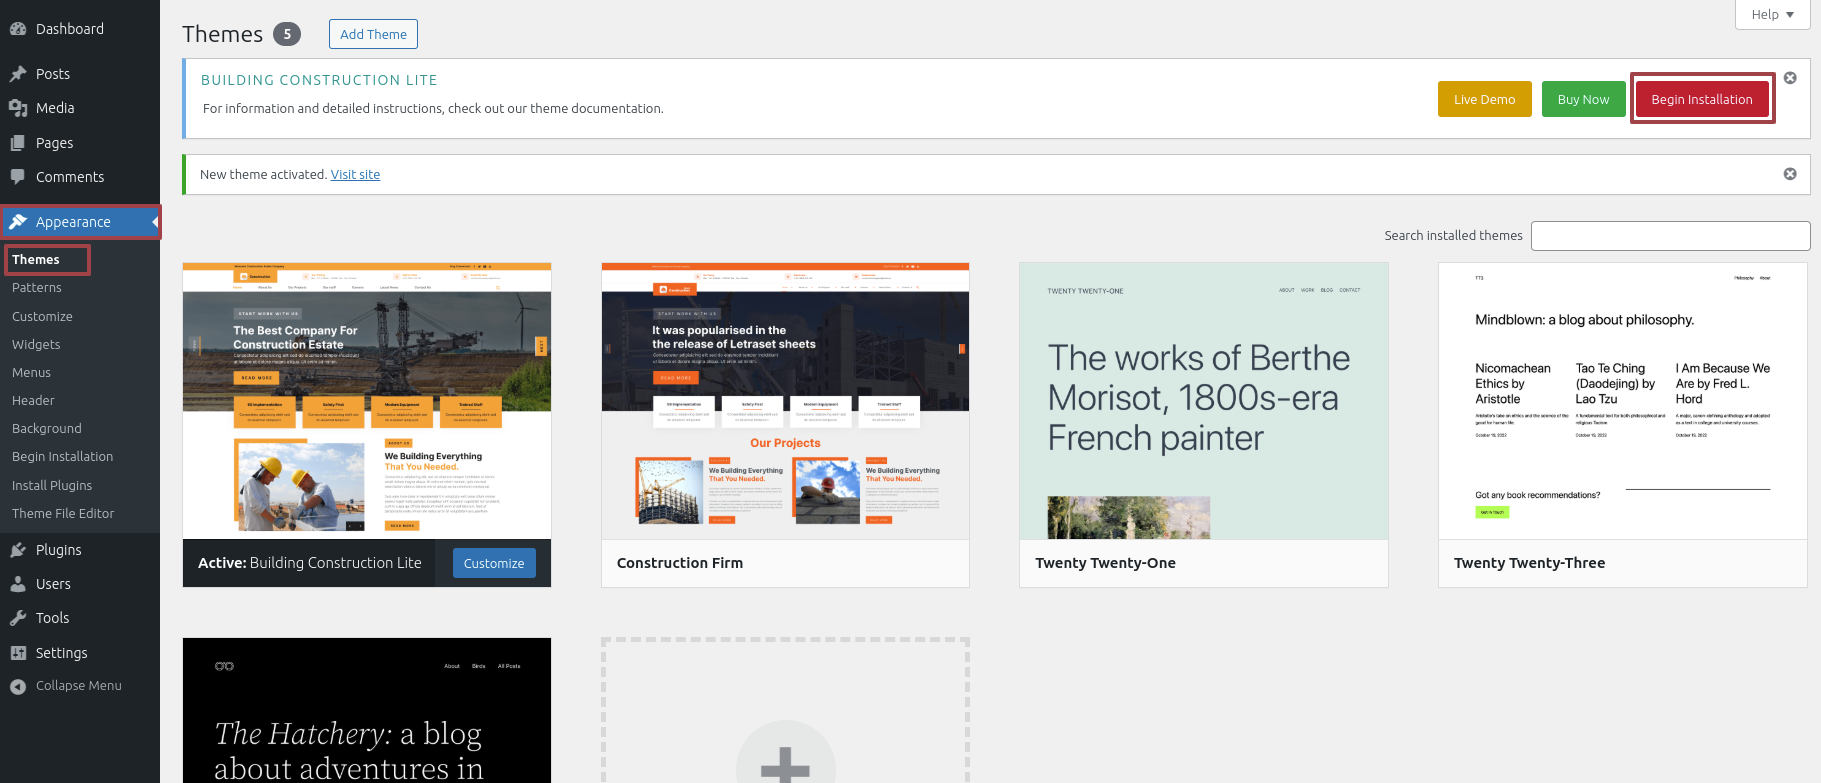The height and width of the screenshot is (783, 1821).
Task: Click the BUILDING CONSTRUCTION LITE notice heading
Action: point(319,80)
